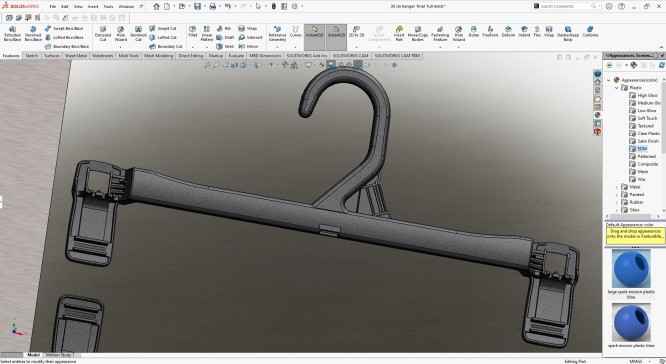Viewport: 666px width, 364px height.
Task: Select the Boundary Cut tool
Action: pyautogui.click(x=166, y=46)
